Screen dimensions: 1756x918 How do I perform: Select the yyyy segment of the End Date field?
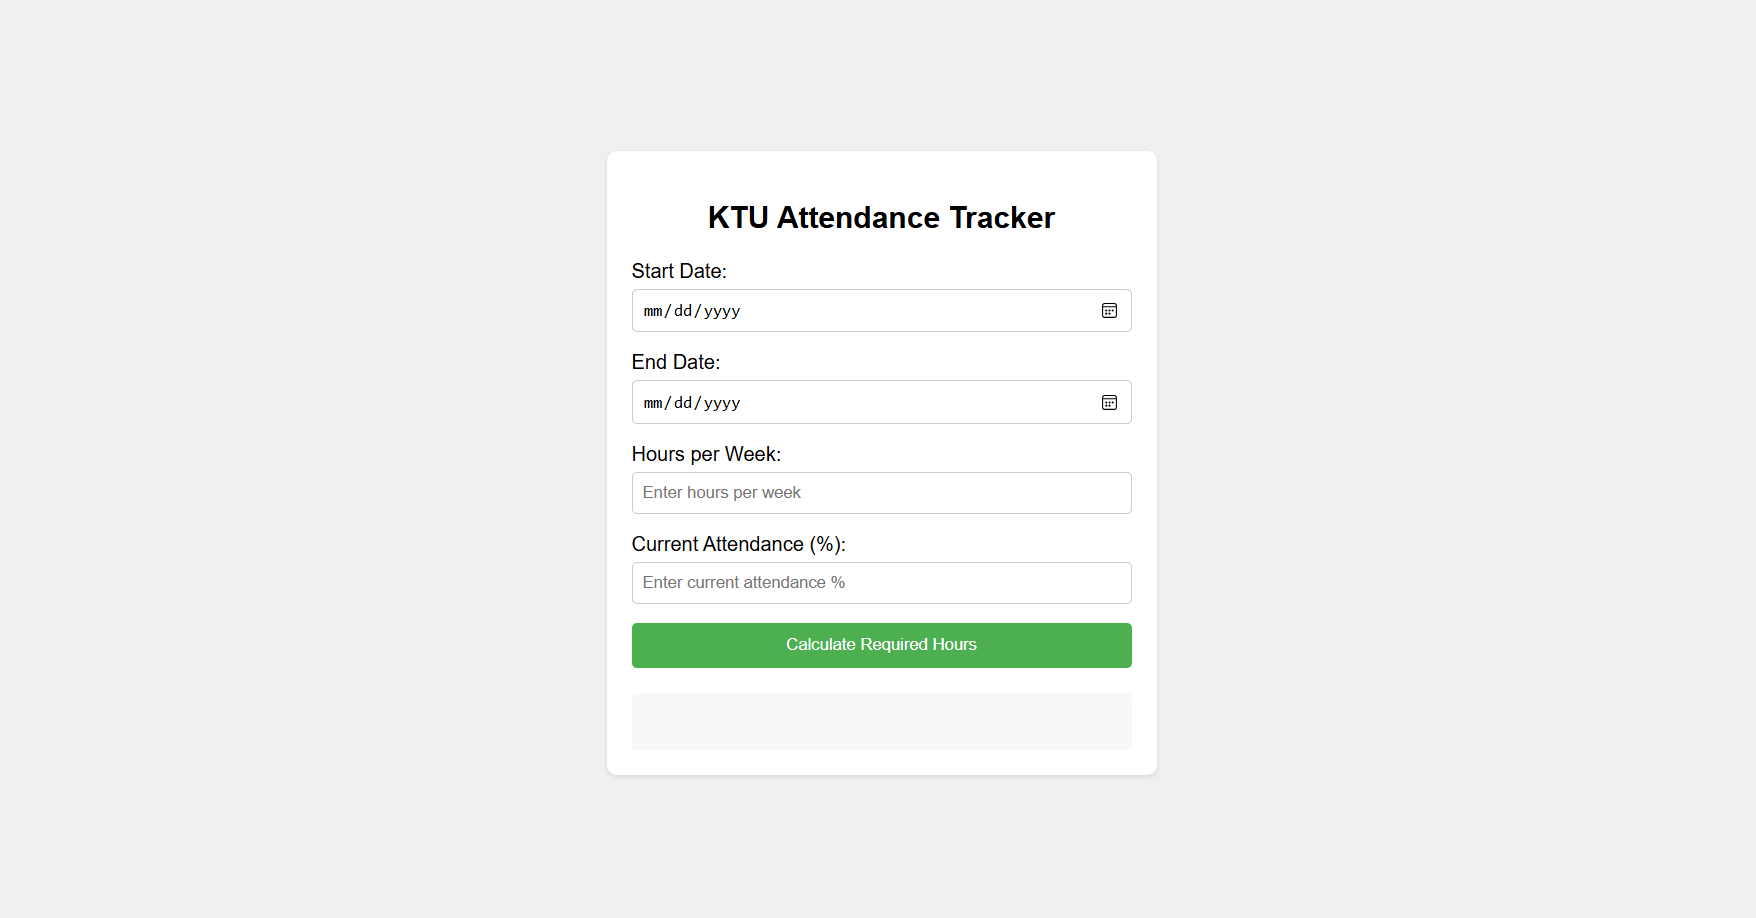pyautogui.click(x=722, y=402)
